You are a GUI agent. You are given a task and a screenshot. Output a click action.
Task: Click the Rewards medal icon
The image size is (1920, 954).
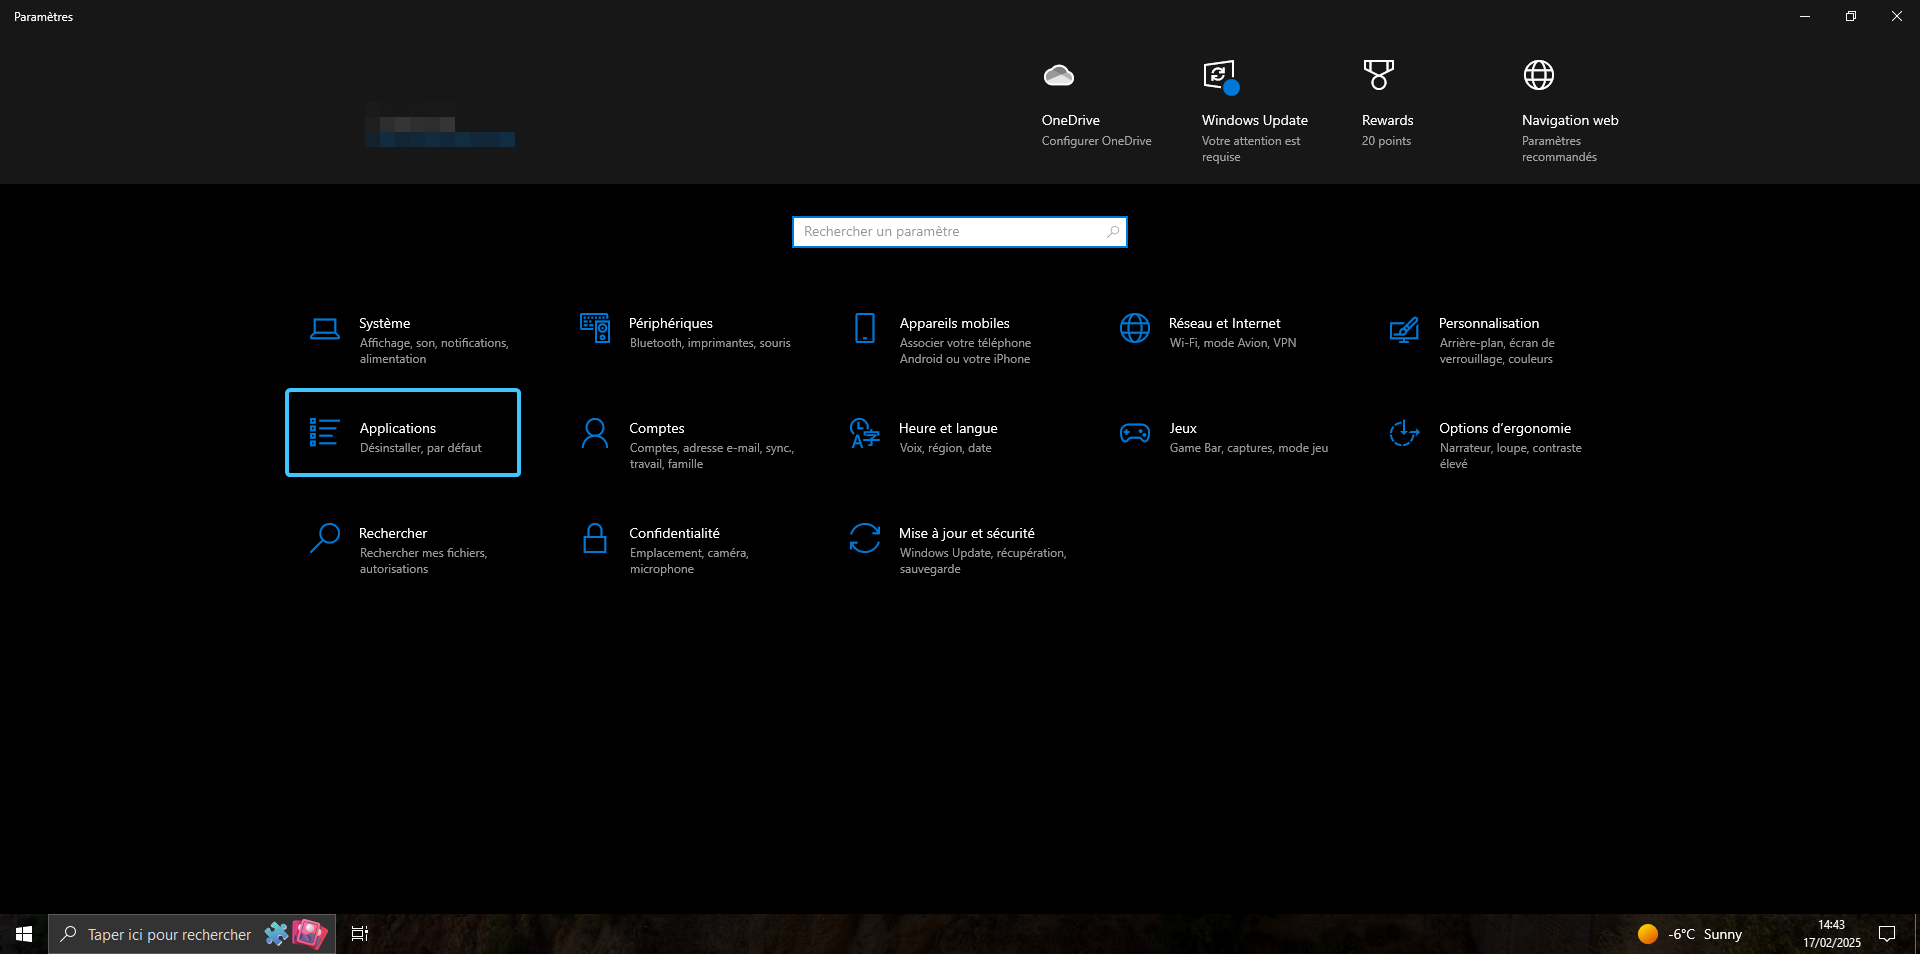[x=1378, y=75]
